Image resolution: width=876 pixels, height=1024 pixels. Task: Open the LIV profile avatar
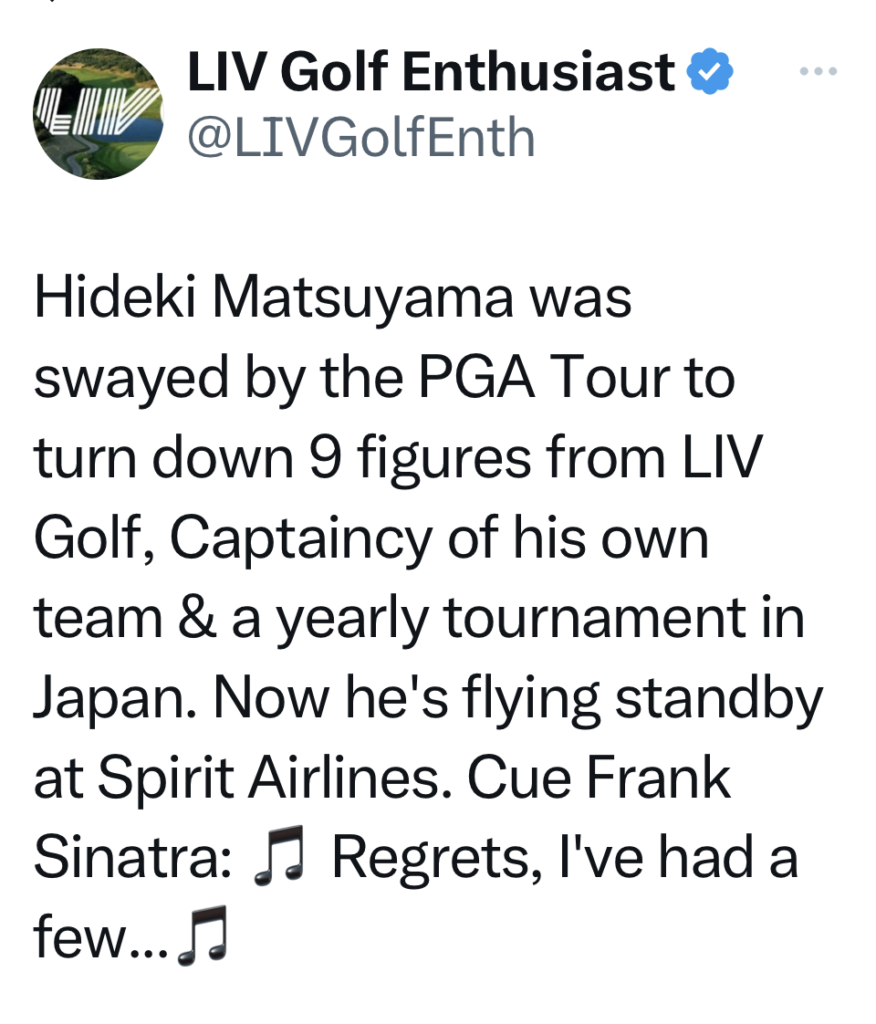(96, 113)
